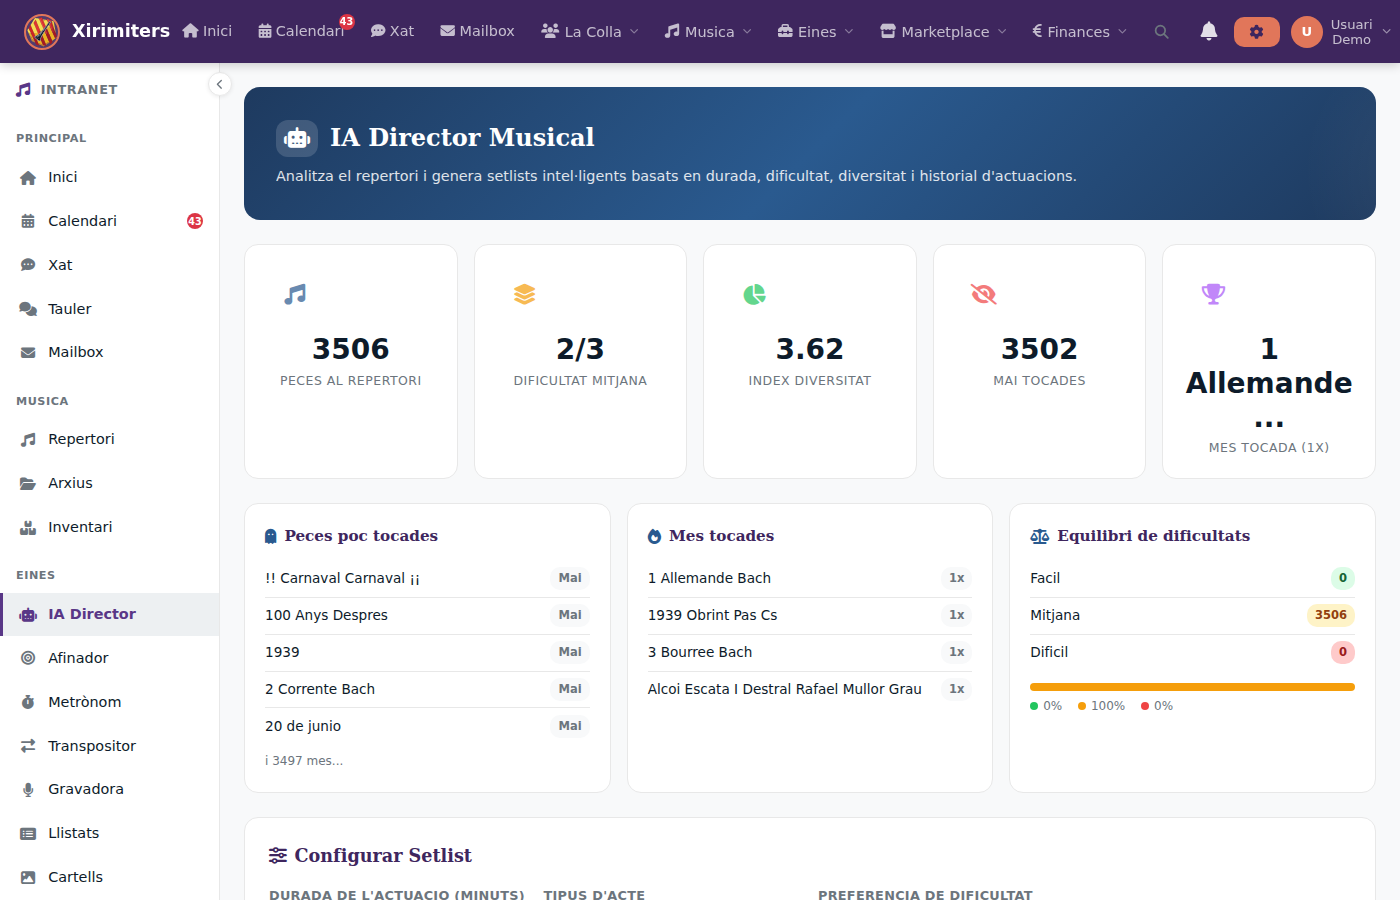The height and width of the screenshot is (900, 1400).
Task: Go to Mailbox in top navigation
Action: point(477,32)
